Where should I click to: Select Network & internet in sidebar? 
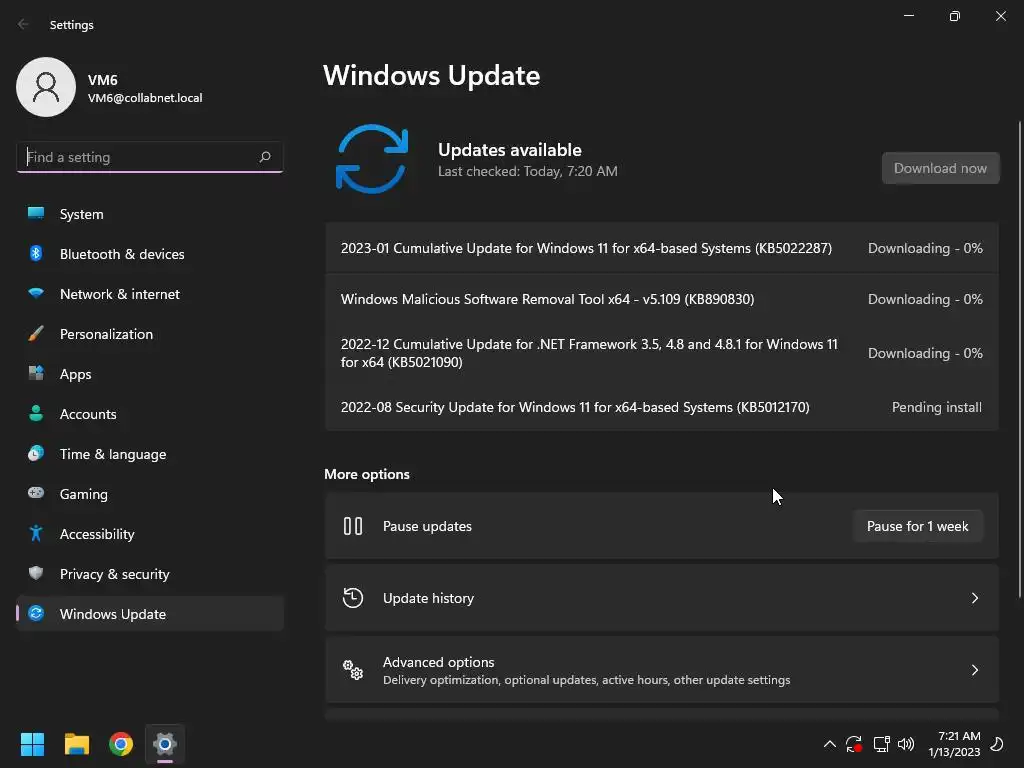[150, 294]
